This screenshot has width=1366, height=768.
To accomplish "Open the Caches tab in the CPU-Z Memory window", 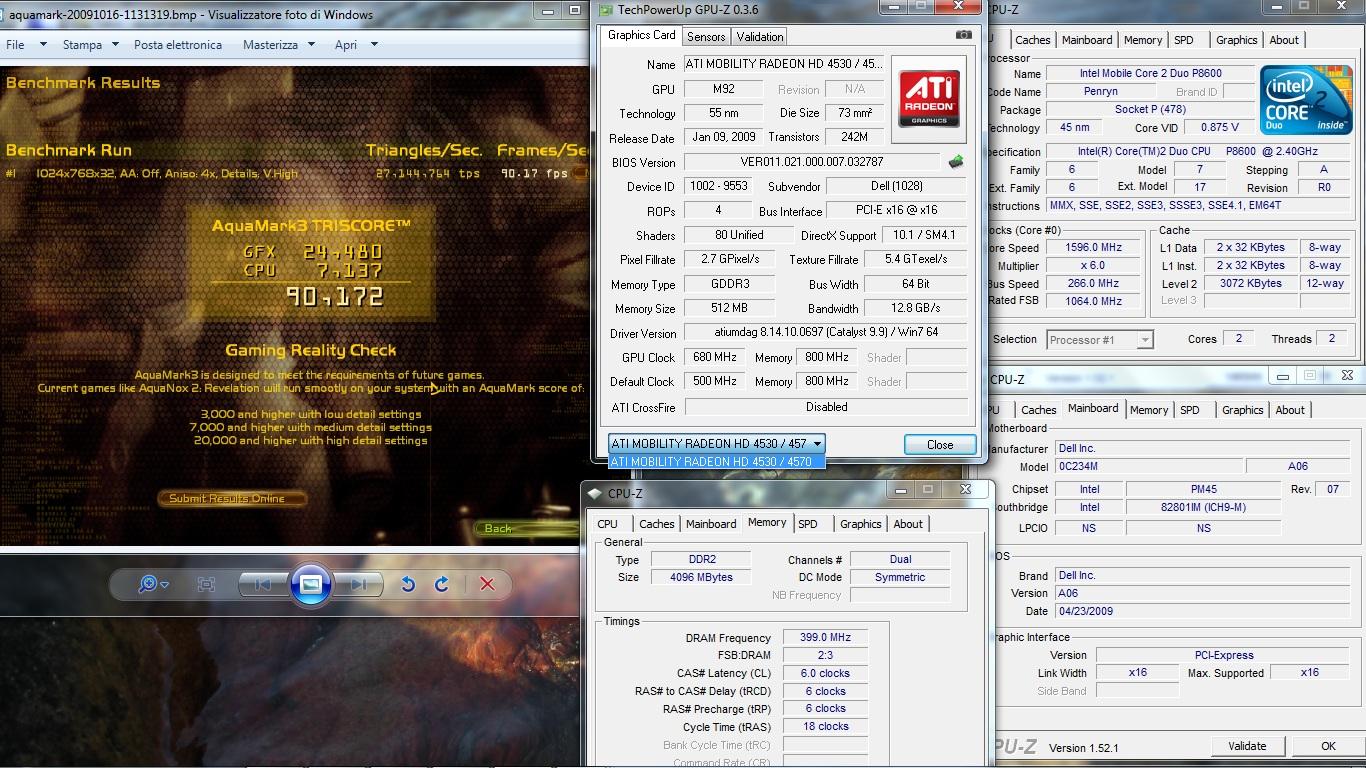I will pos(657,524).
